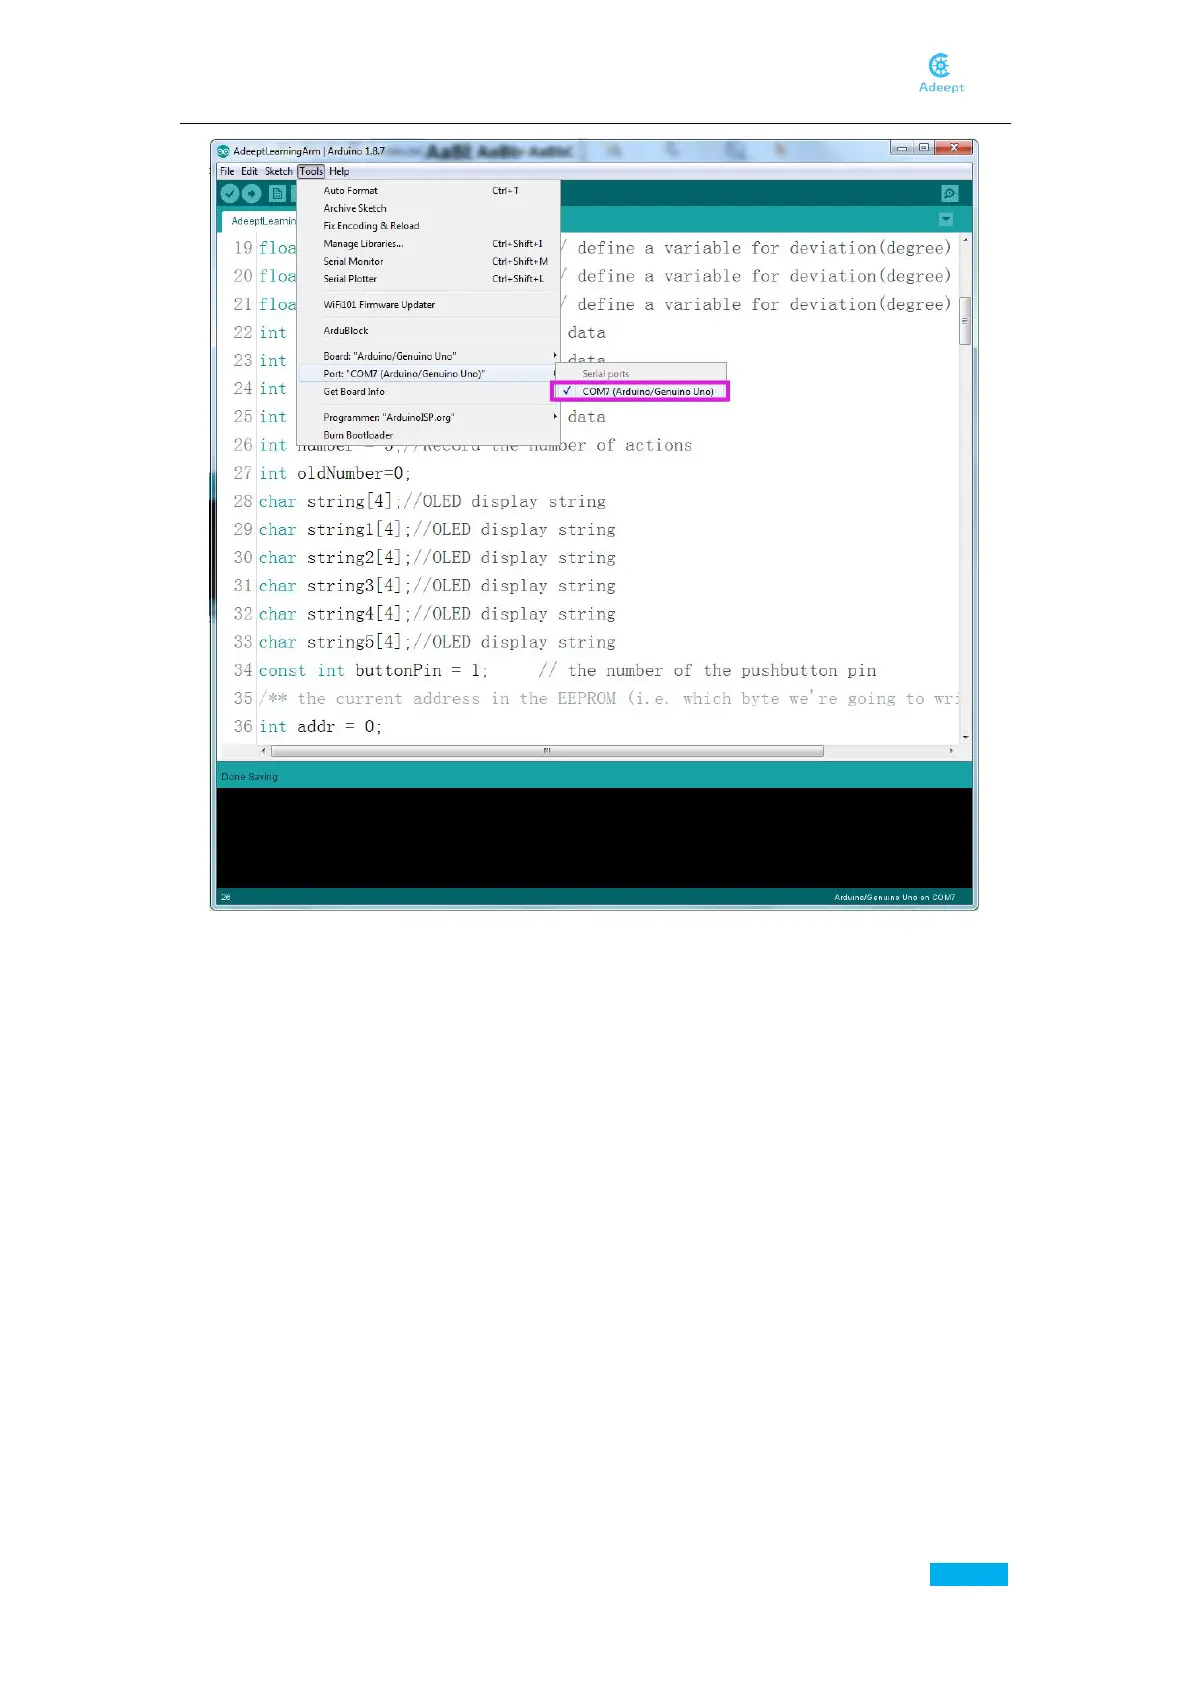Click the scroll up arrow of editor
The image size is (1191, 1684).
coord(965,240)
